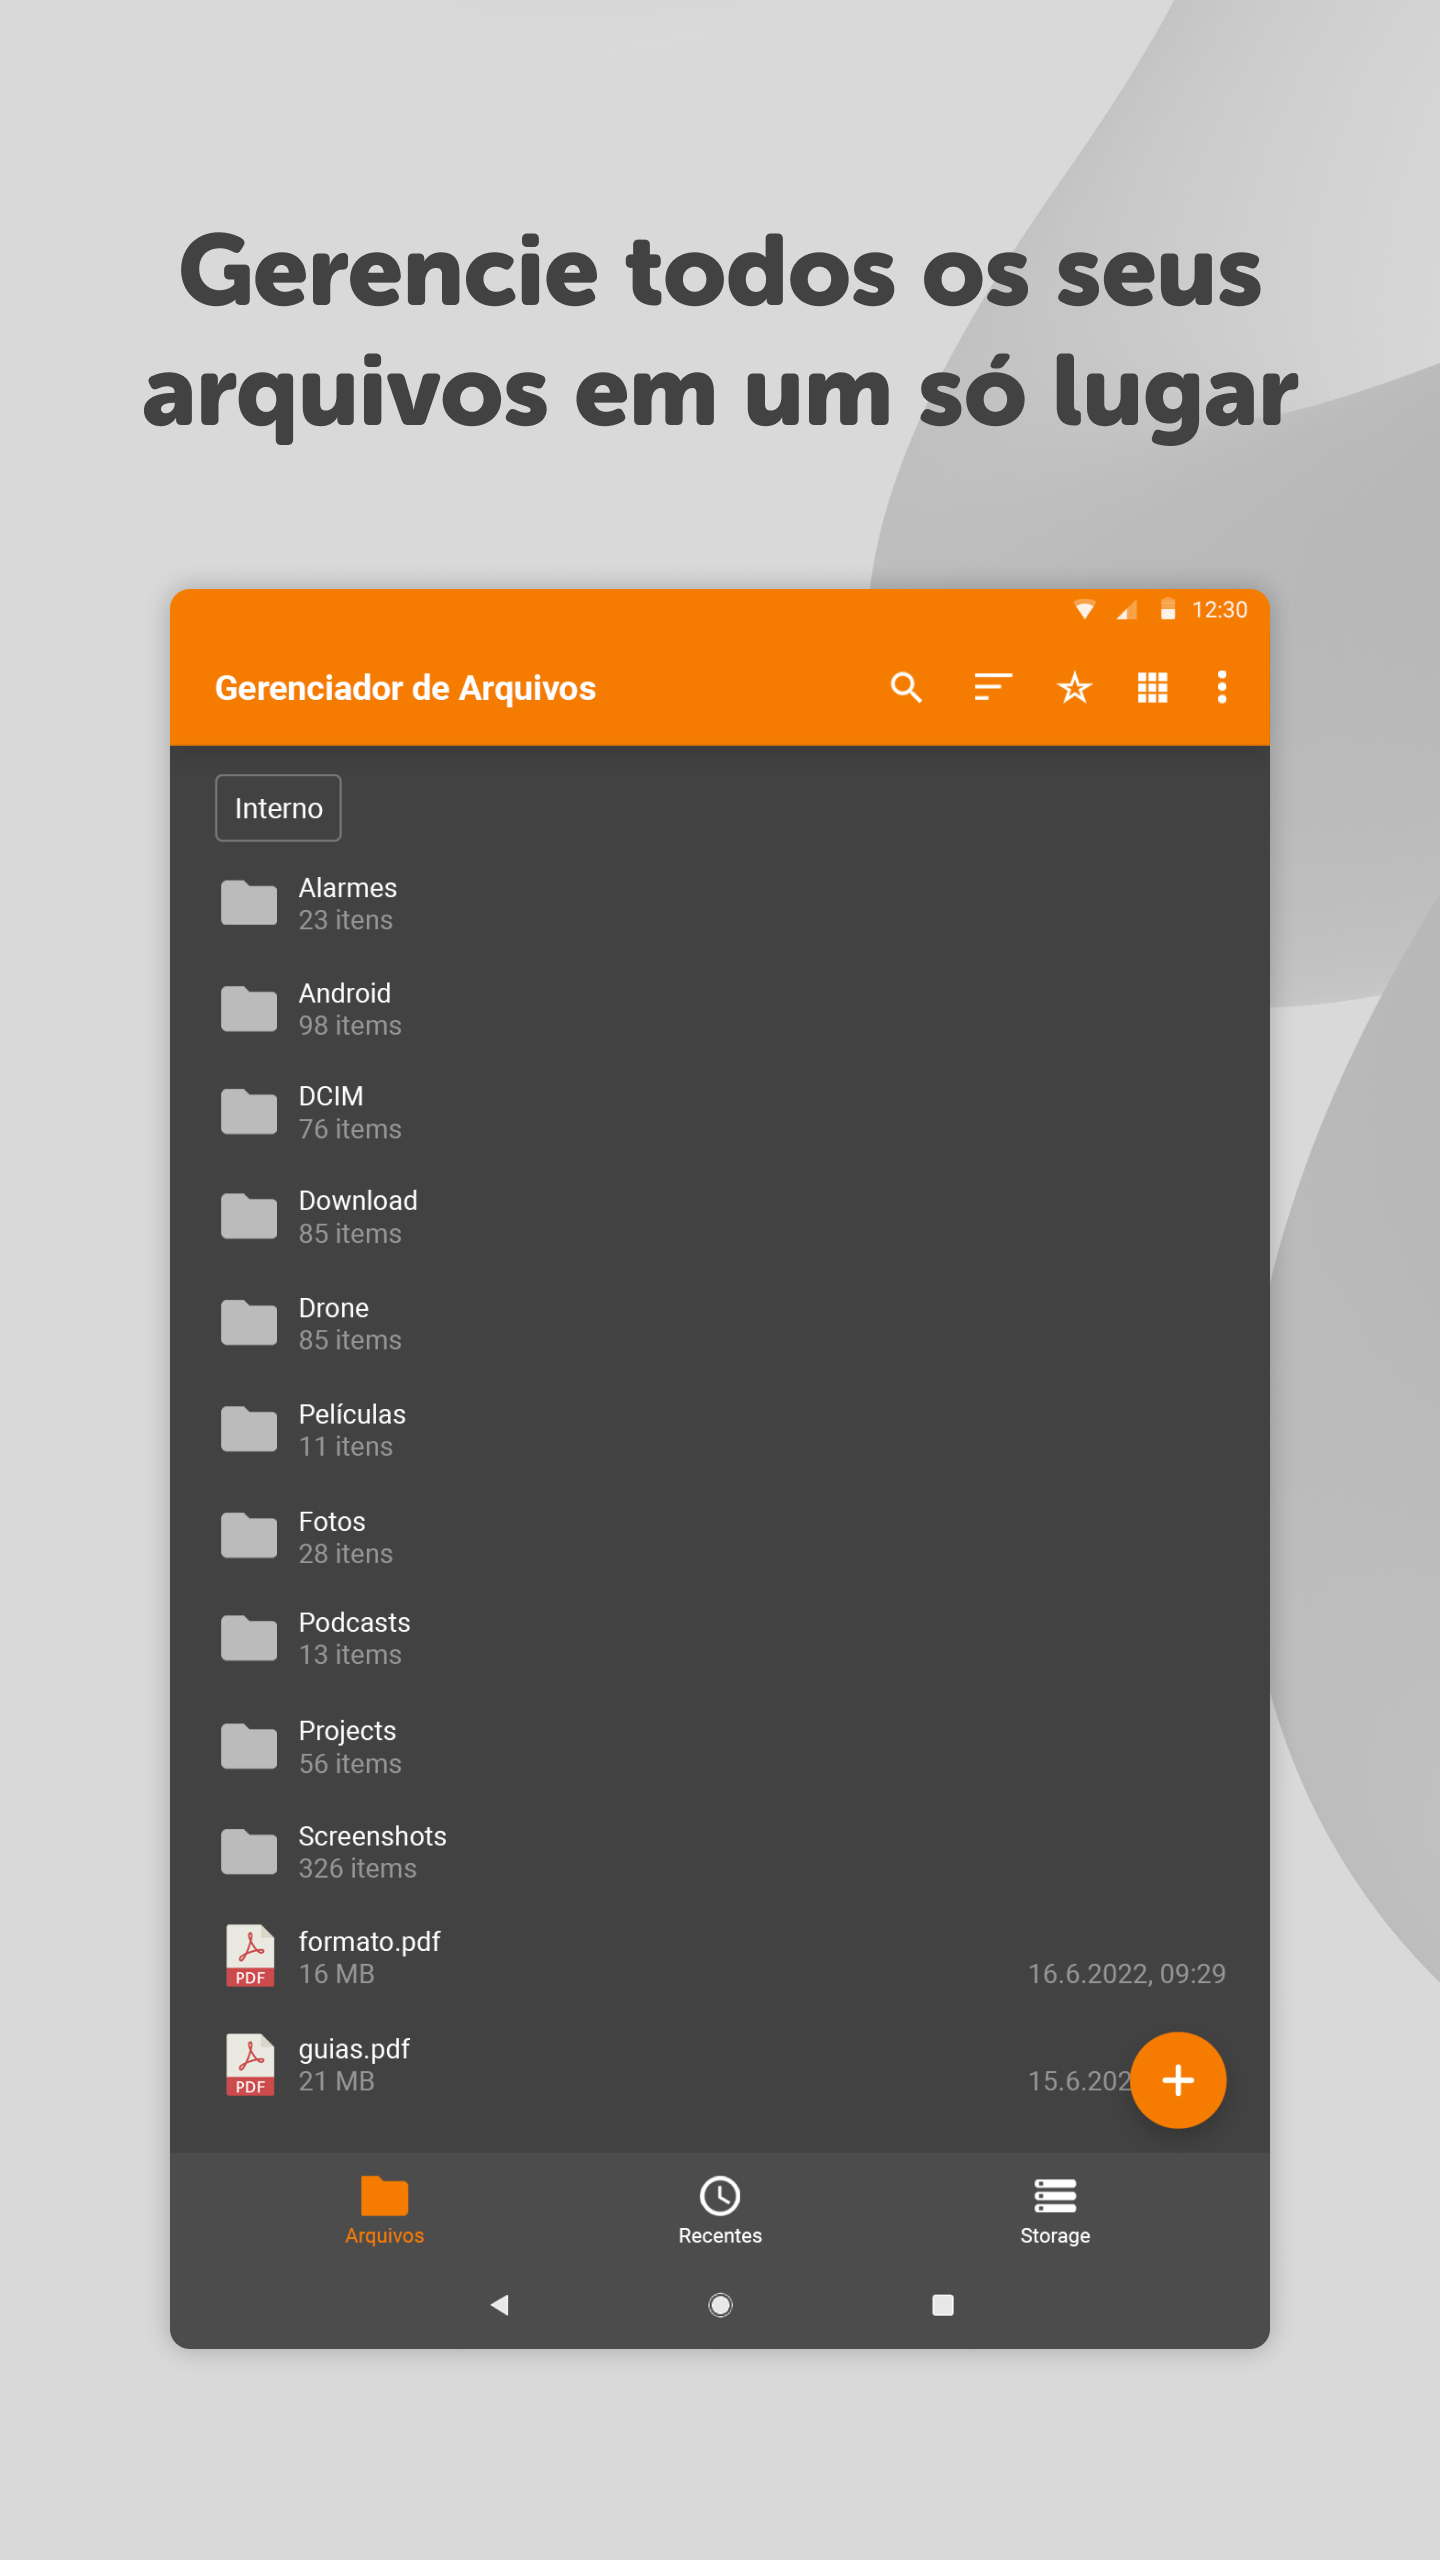This screenshot has height=2560, width=1440.
Task: Tap the Android home navigation button
Action: (x=720, y=2305)
